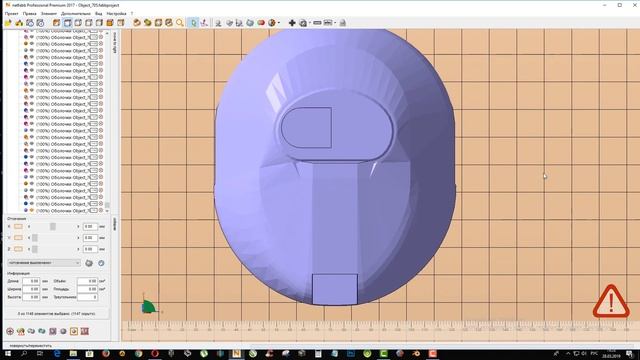Viewport: 640px width, 360px height.
Task: Click the parts tree scrollbar up arrow
Action: click(107, 33)
